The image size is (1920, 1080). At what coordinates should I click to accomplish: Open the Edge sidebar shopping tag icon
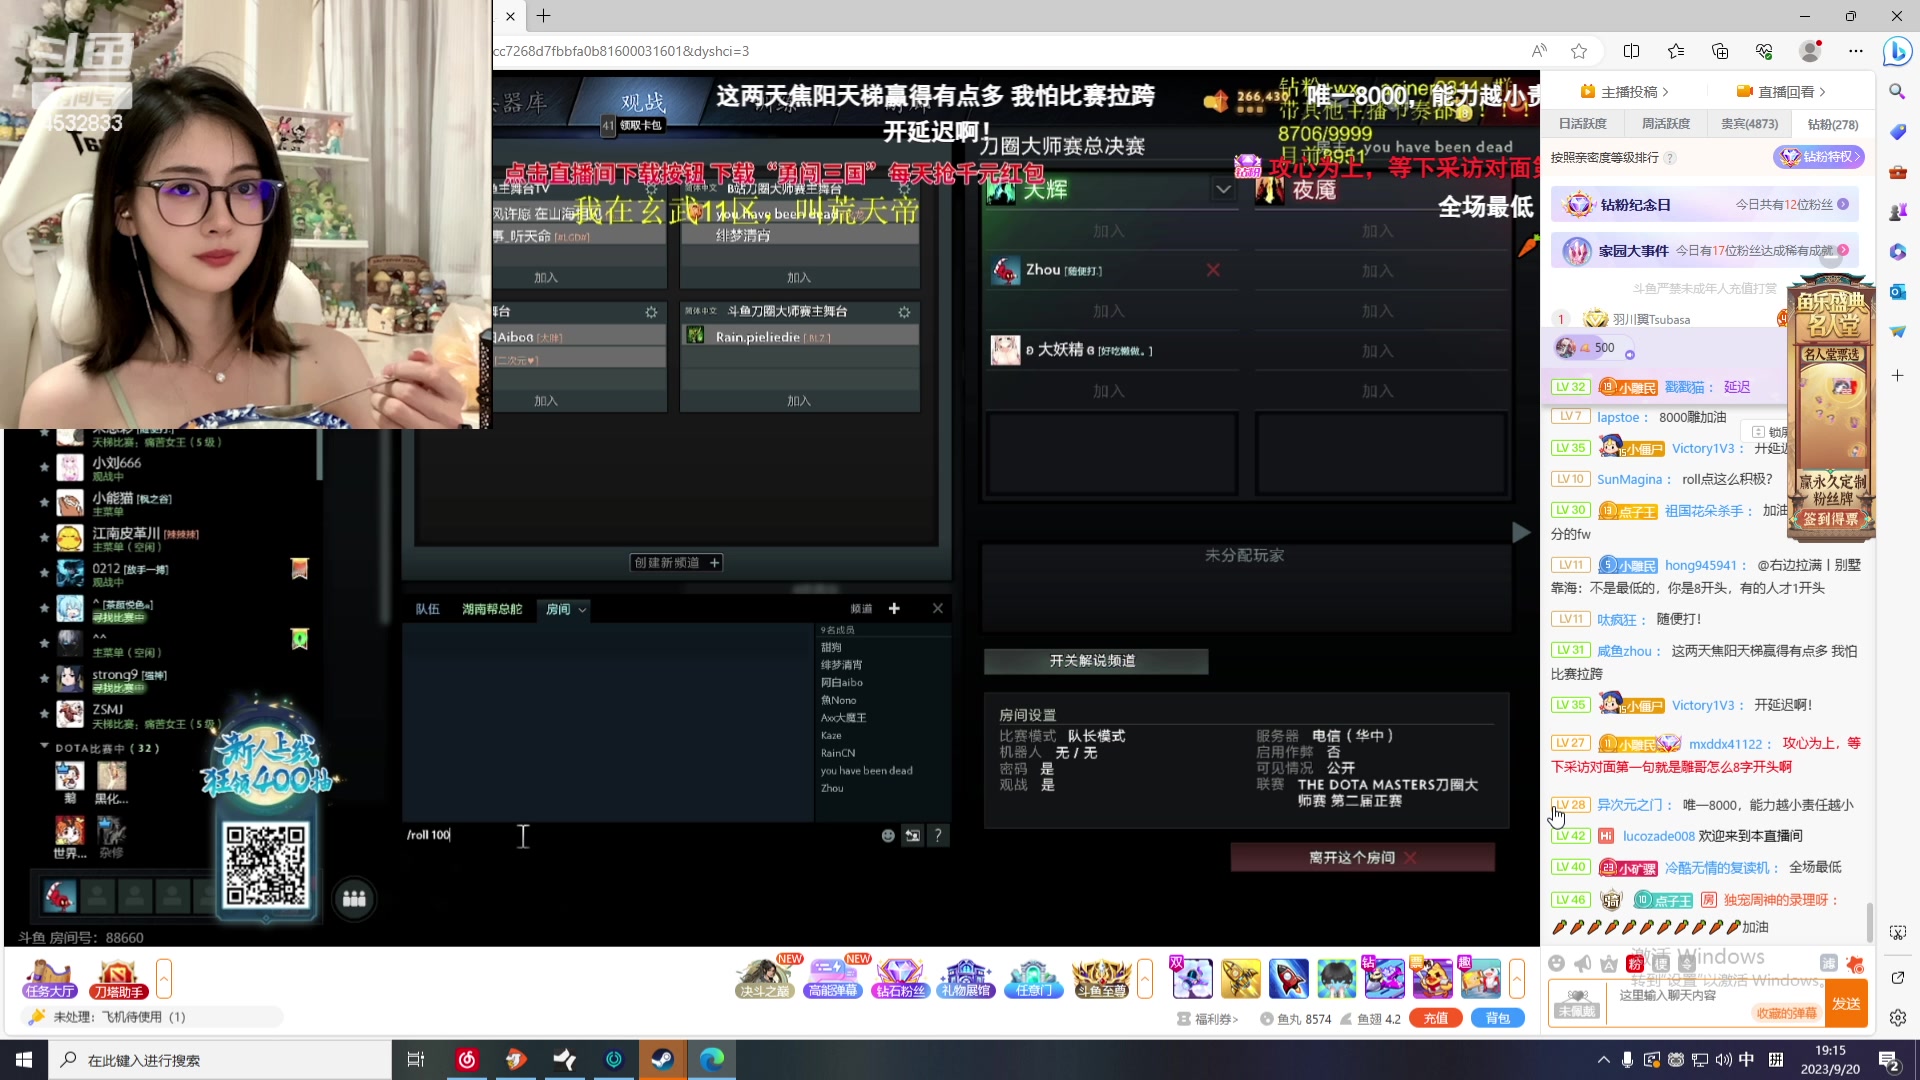tap(1897, 132)
